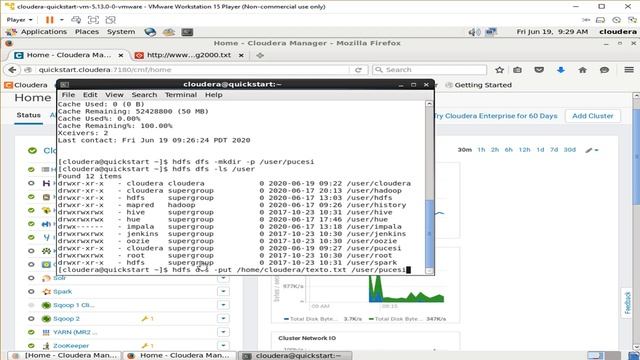Open the terminal View menu

click(x=114, y=95)
